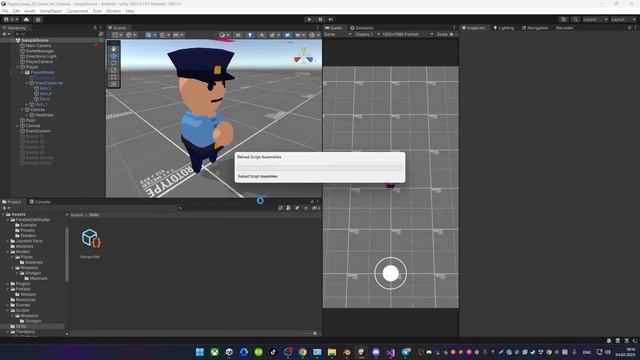Screen dimensions: 640x360
Task: Switch to the Recorder tab
Action: tap(564, 28)
